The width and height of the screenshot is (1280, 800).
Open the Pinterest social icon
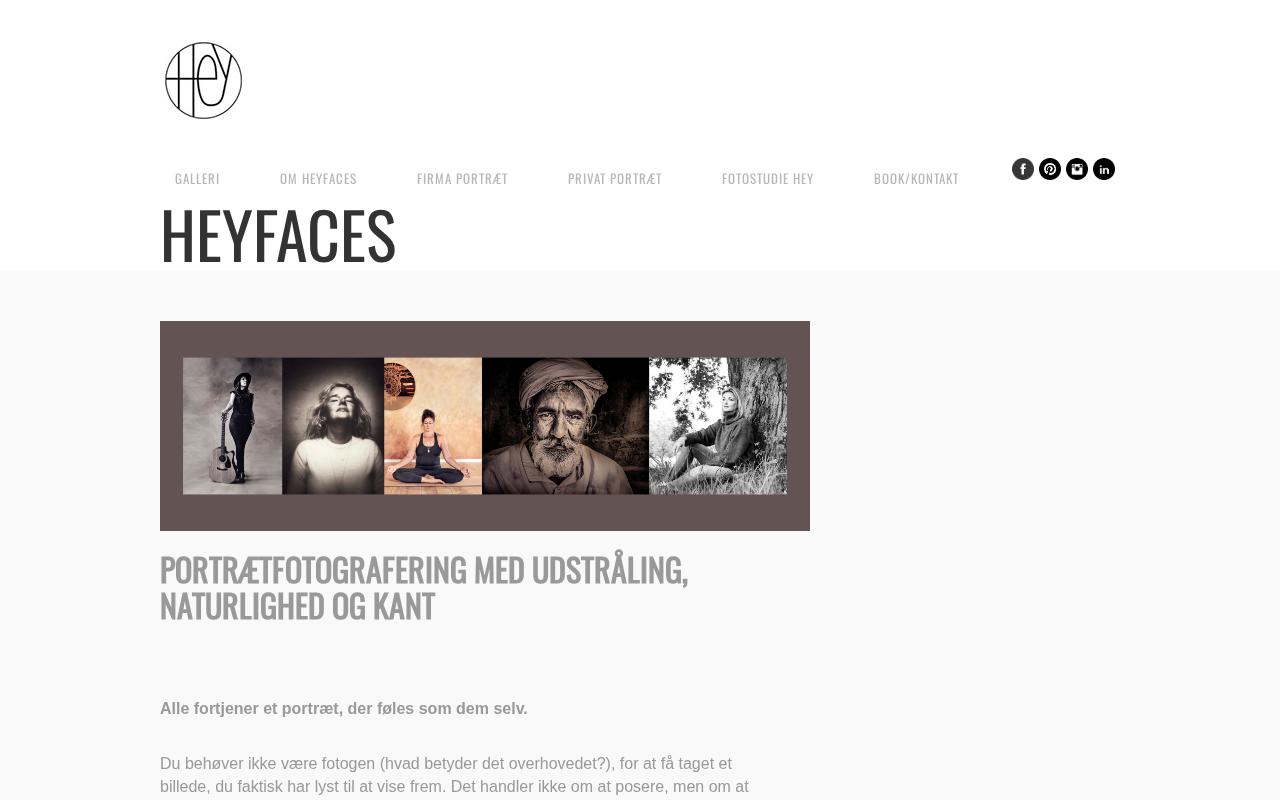pyautogui.click(x=1050, y=169)
